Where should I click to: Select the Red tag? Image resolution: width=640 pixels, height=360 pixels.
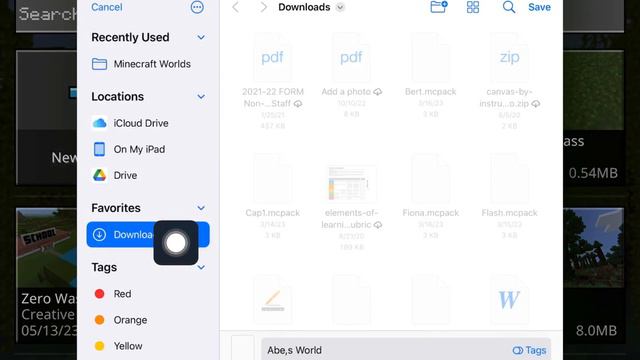coord(148,294)
